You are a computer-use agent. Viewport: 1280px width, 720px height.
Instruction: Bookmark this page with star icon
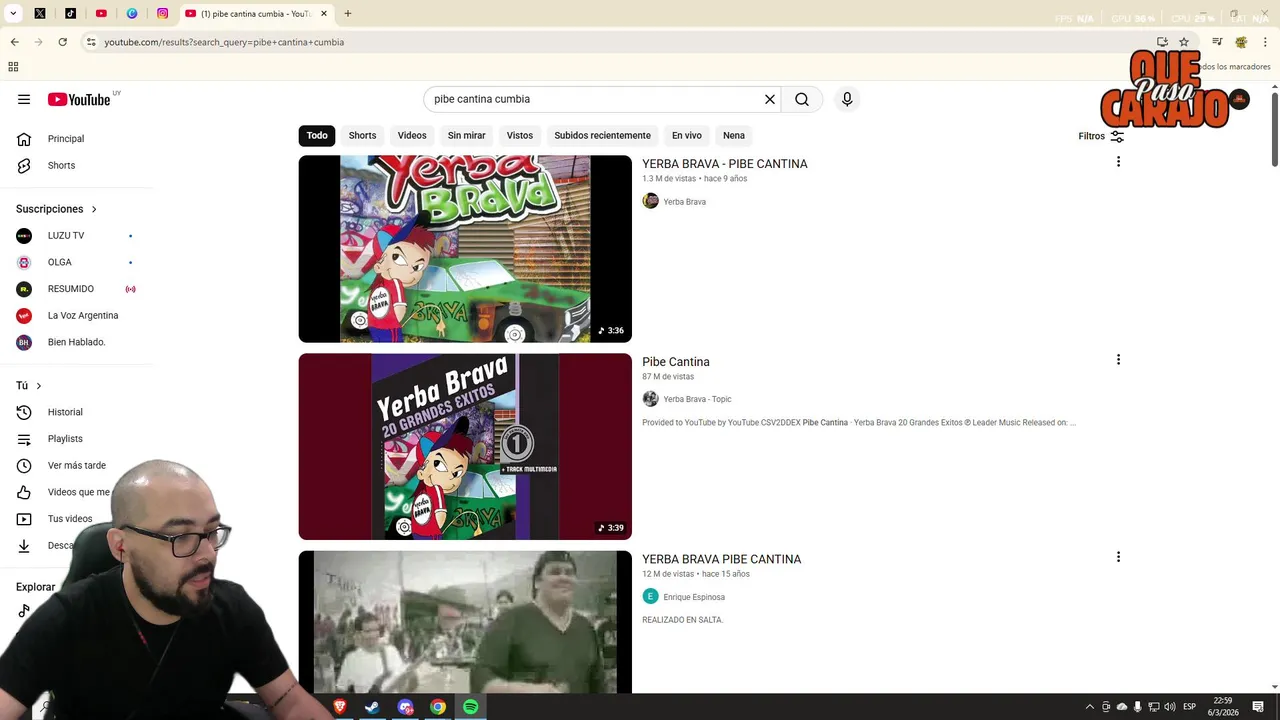tap(1184, 42)
